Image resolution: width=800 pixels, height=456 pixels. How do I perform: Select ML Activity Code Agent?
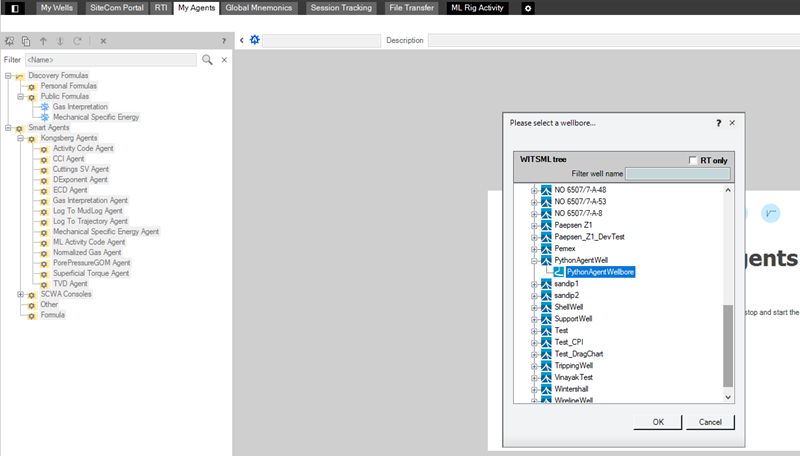click(89, 242)
